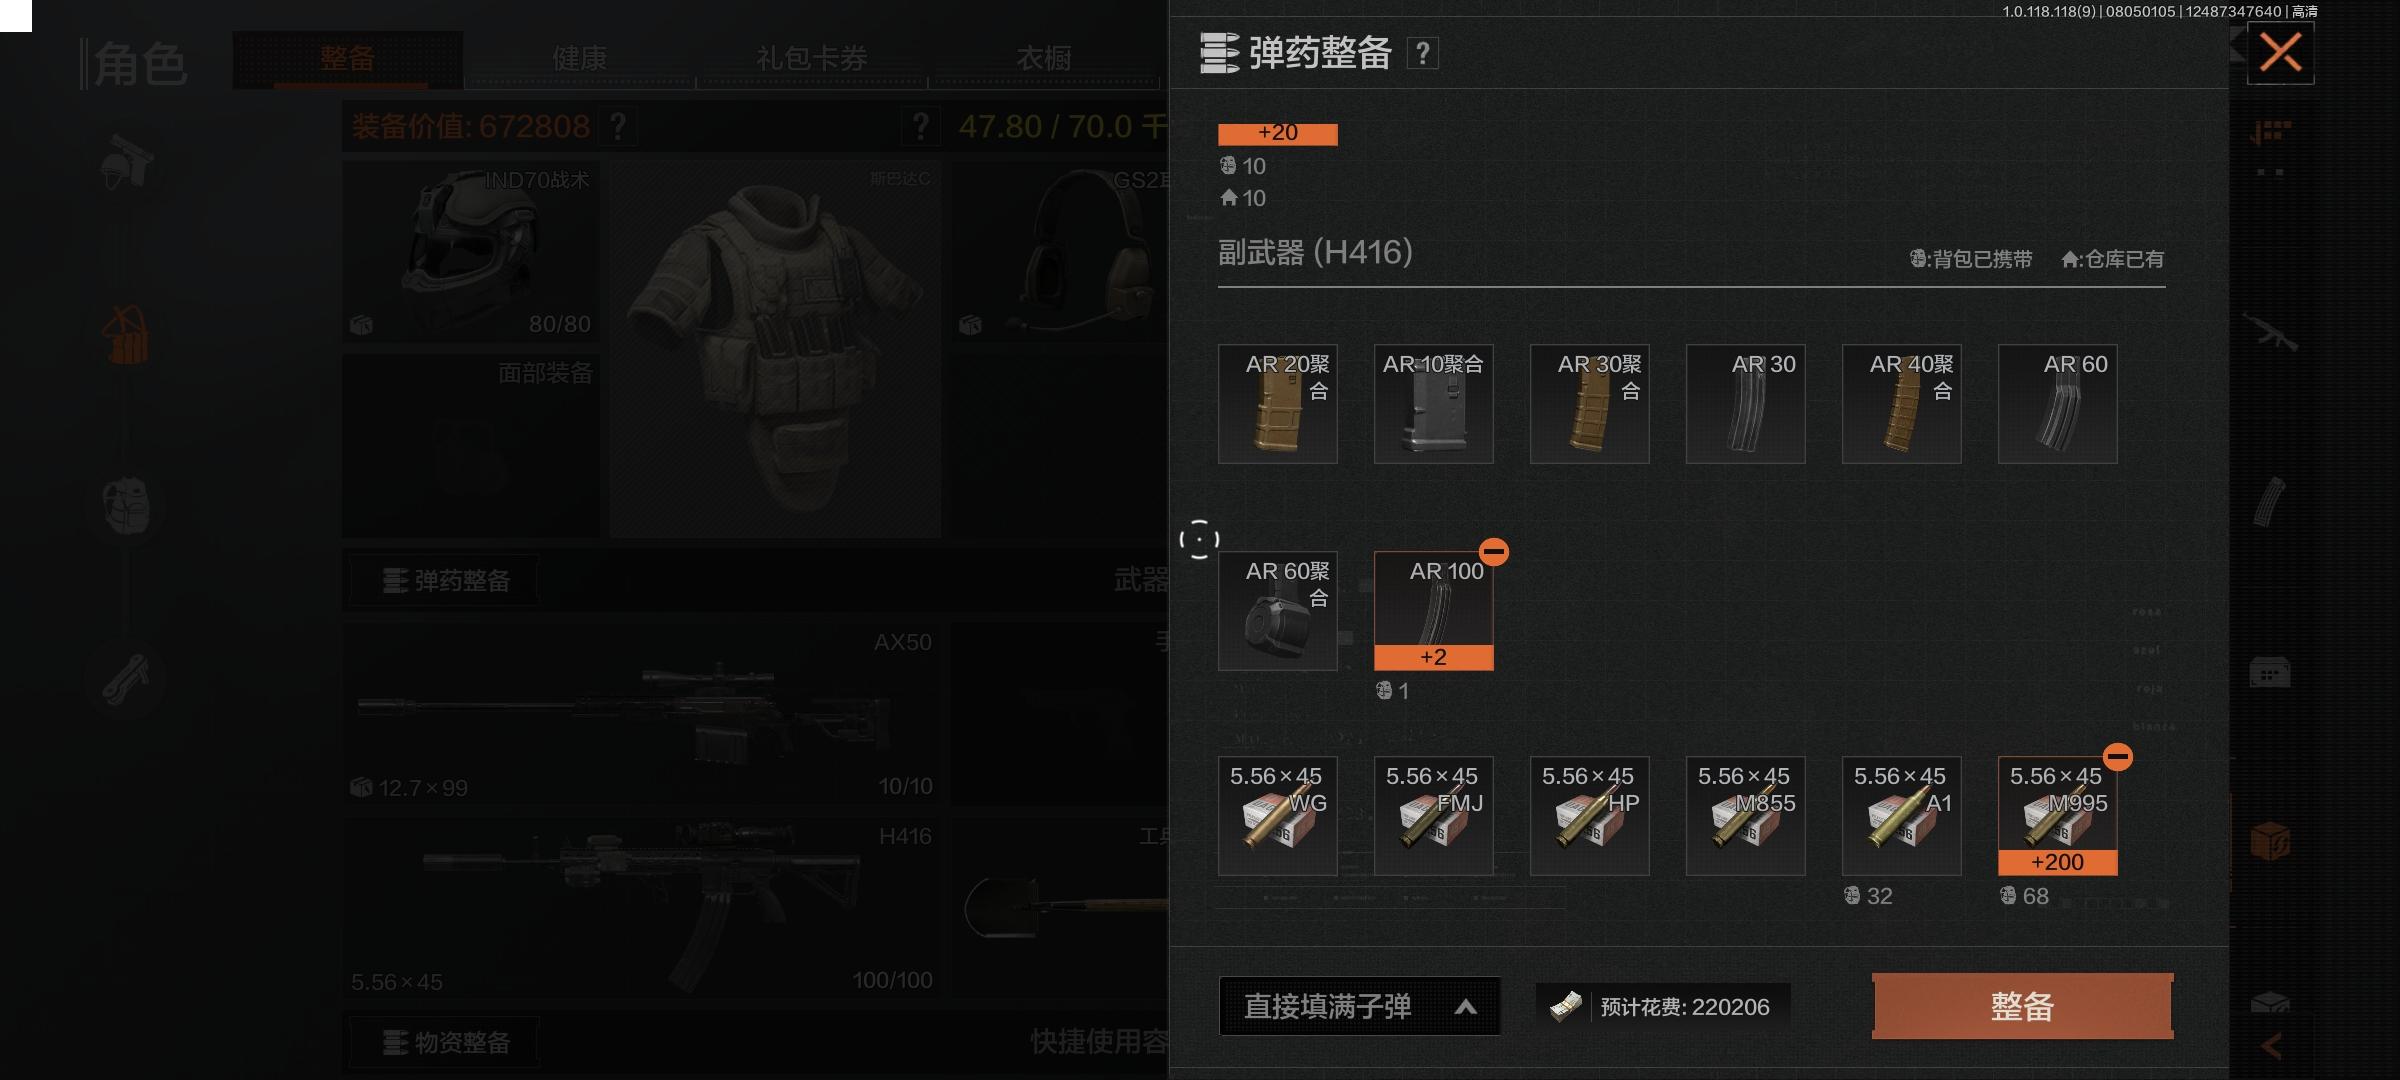Switch to the 健康 tab
Image resolution: width=2400 pixels, height=1080 pixels.
(580, 59)
